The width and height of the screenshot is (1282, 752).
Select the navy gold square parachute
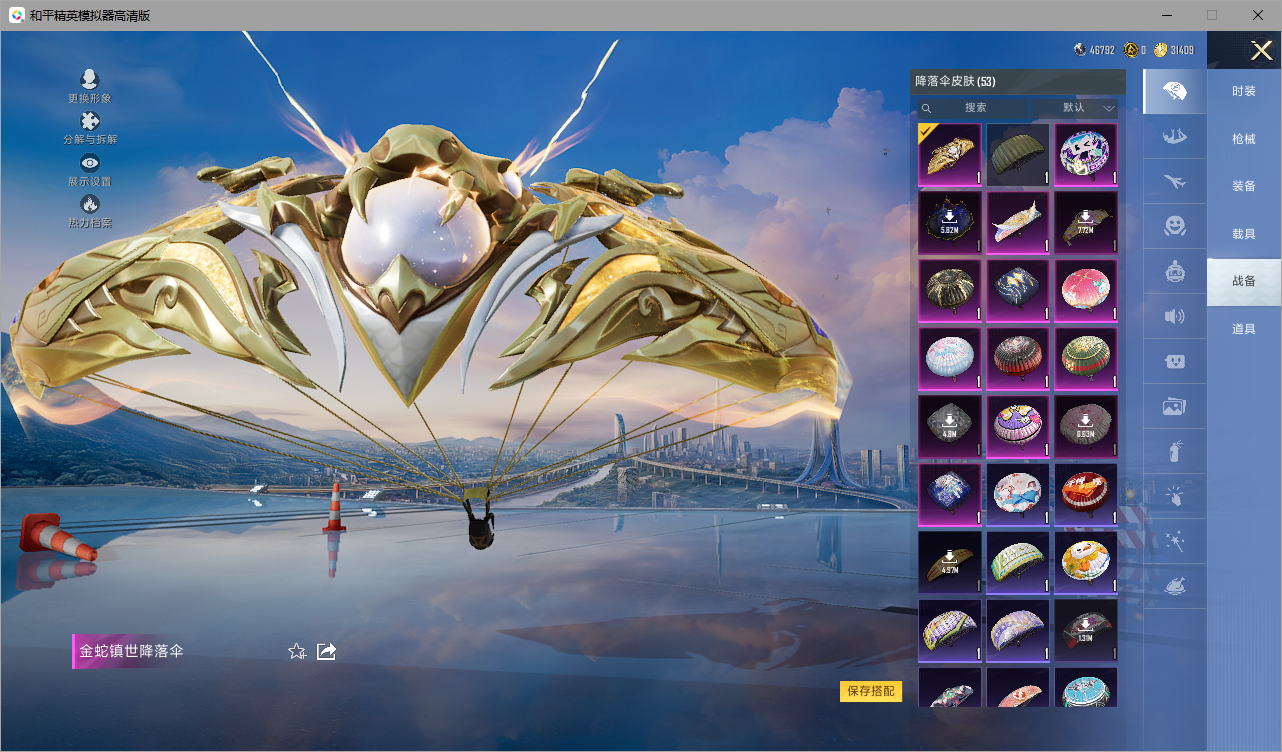point(1018,290)
